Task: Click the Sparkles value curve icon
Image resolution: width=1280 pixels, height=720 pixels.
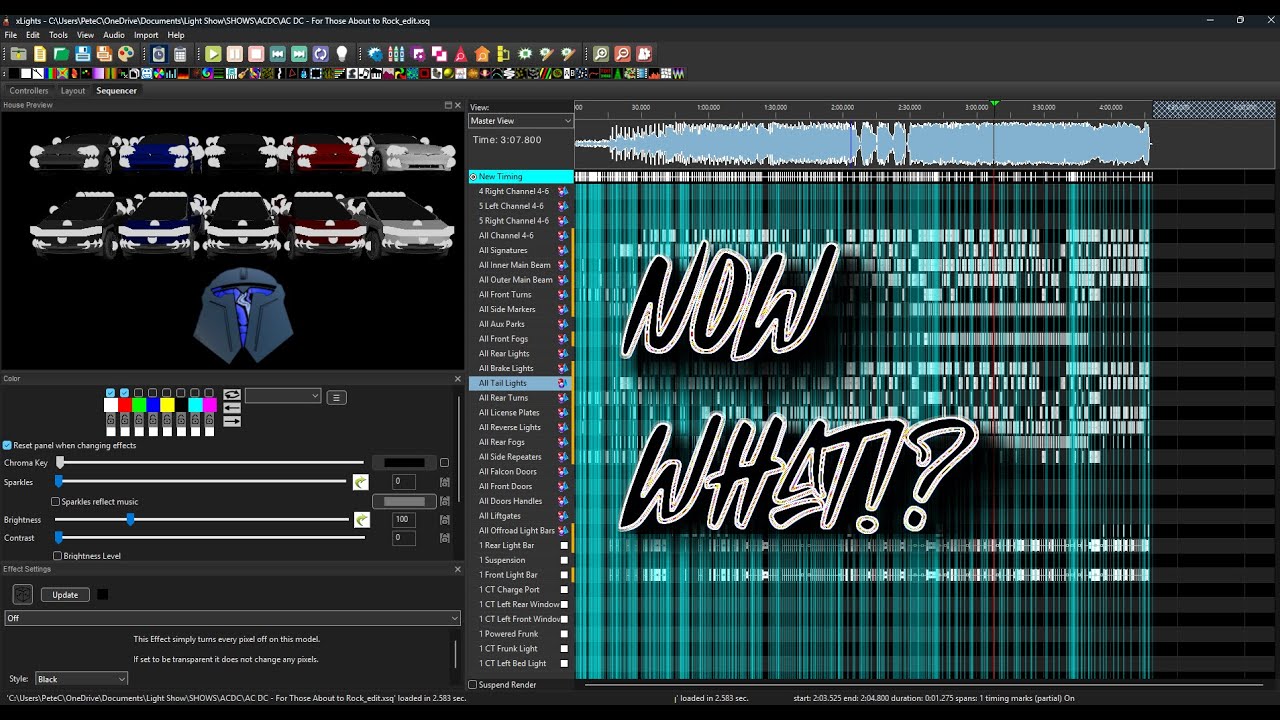Action: point(361,482)
